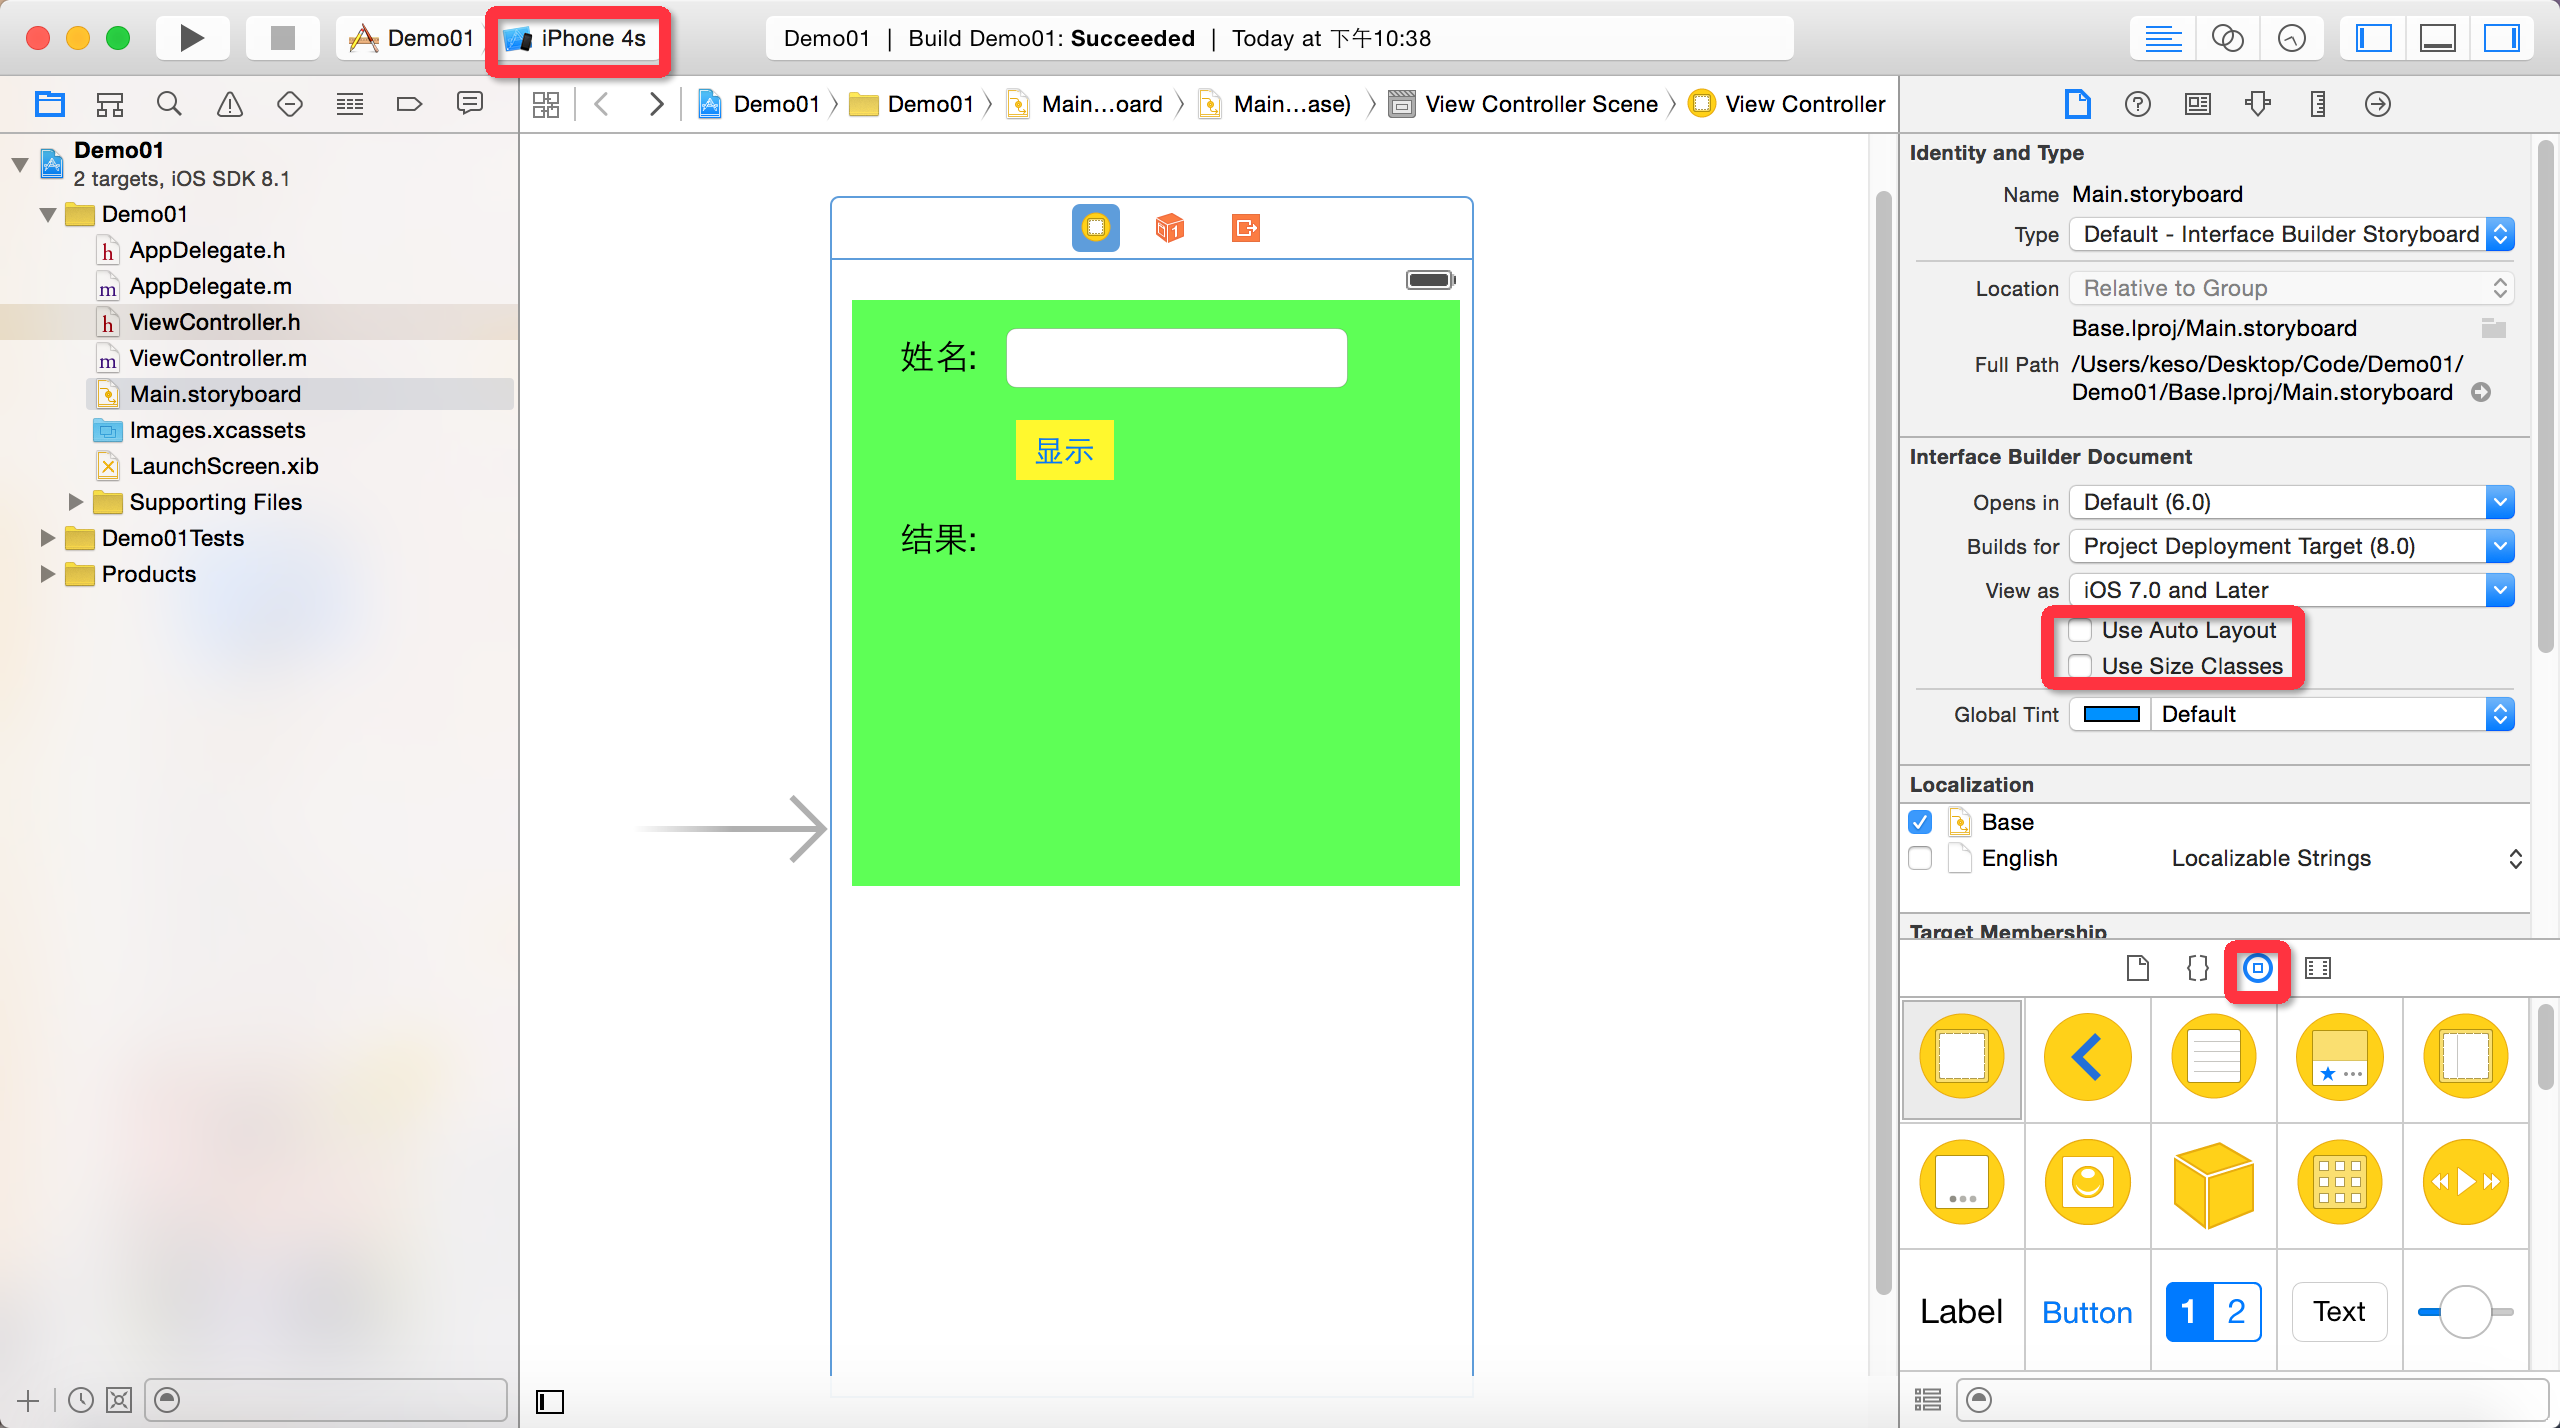The image size is (2560, 1428).
Task: Toggle the document outline button
Action: pos(550,1401)
